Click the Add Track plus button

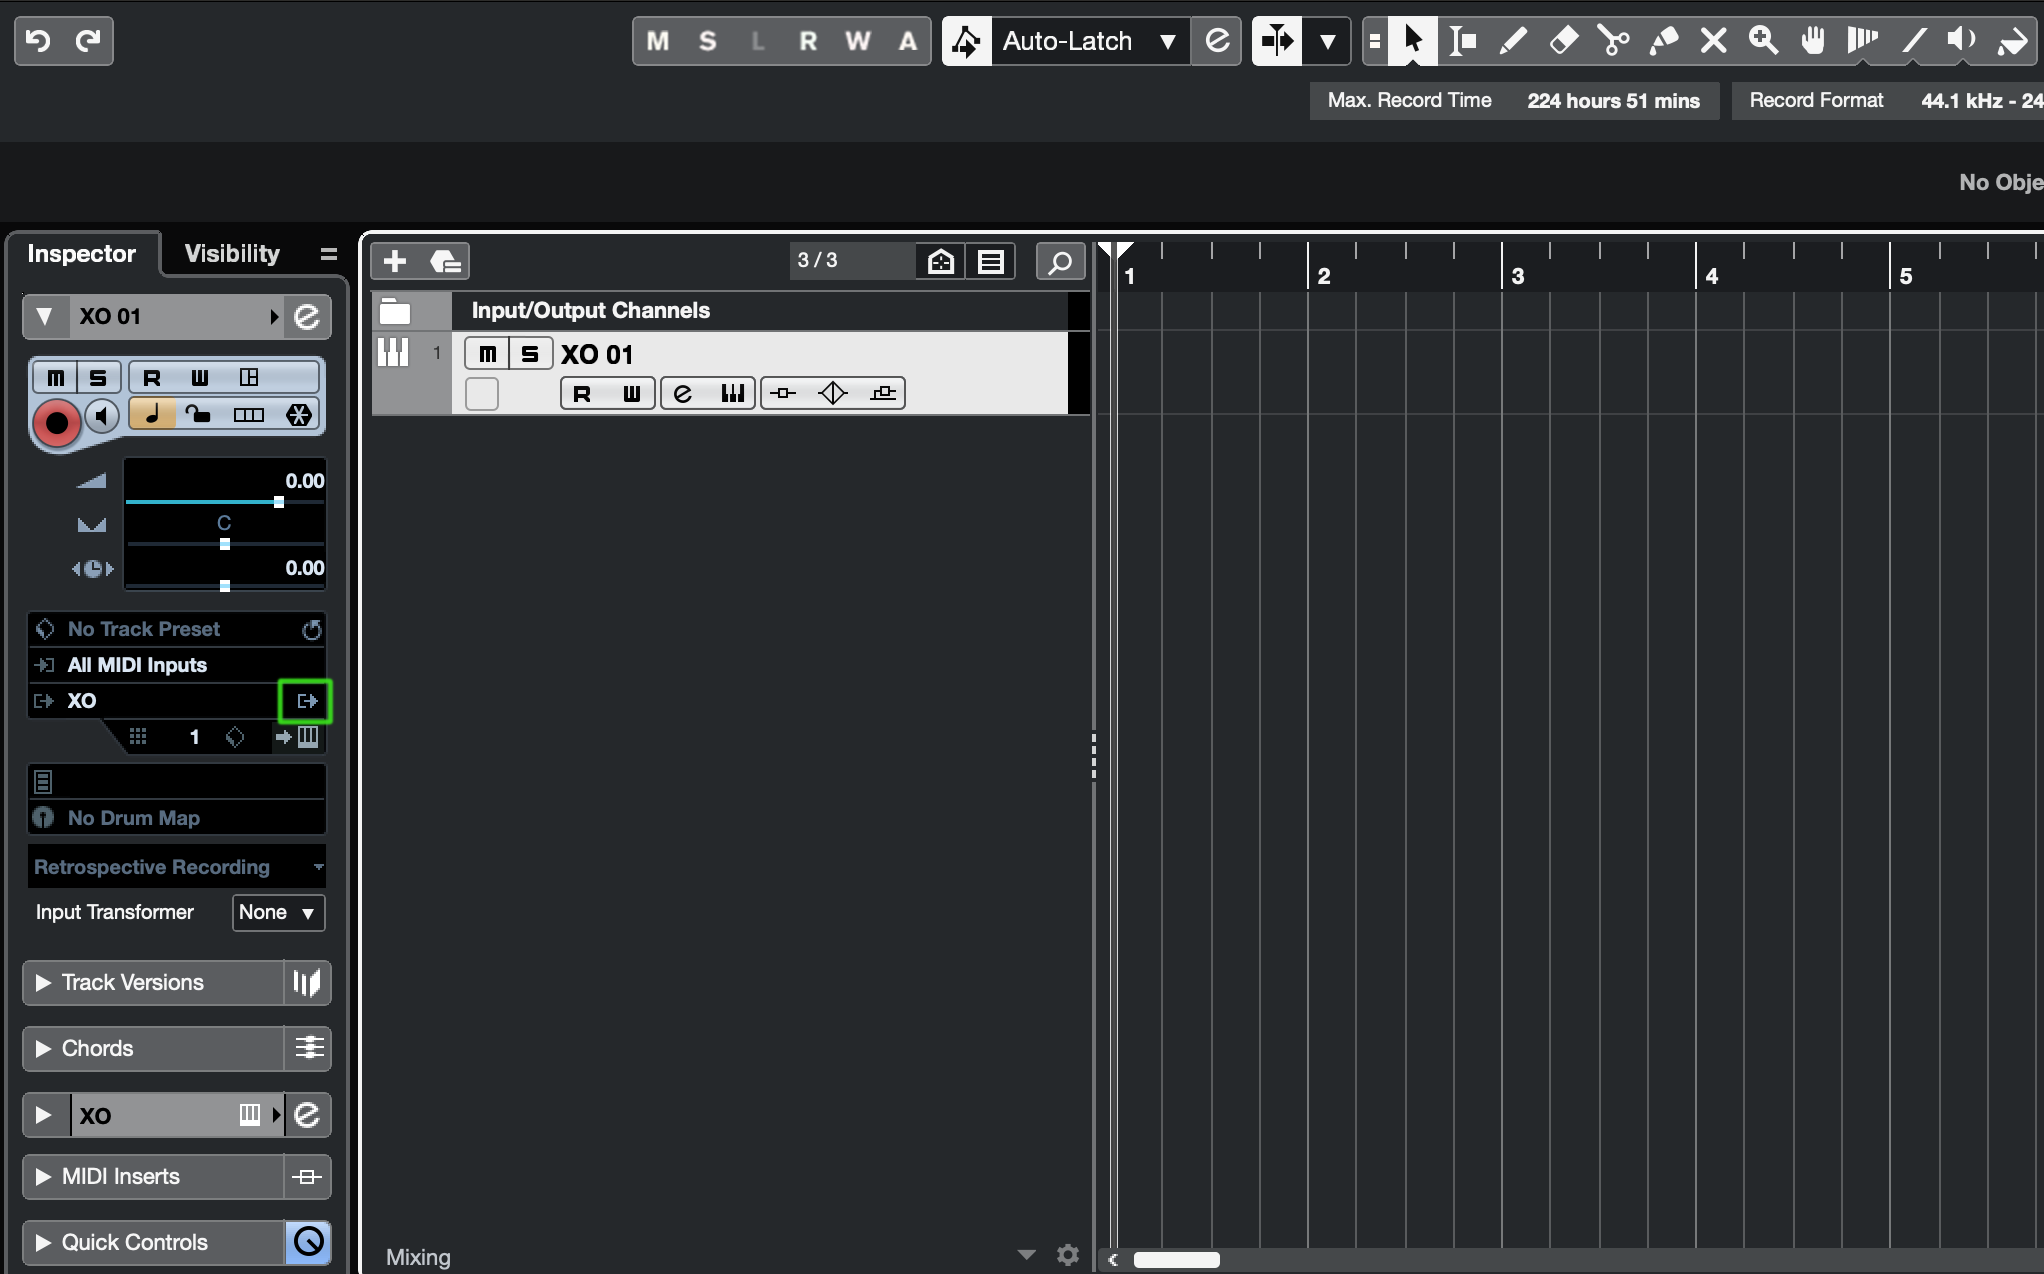[395, 261]
